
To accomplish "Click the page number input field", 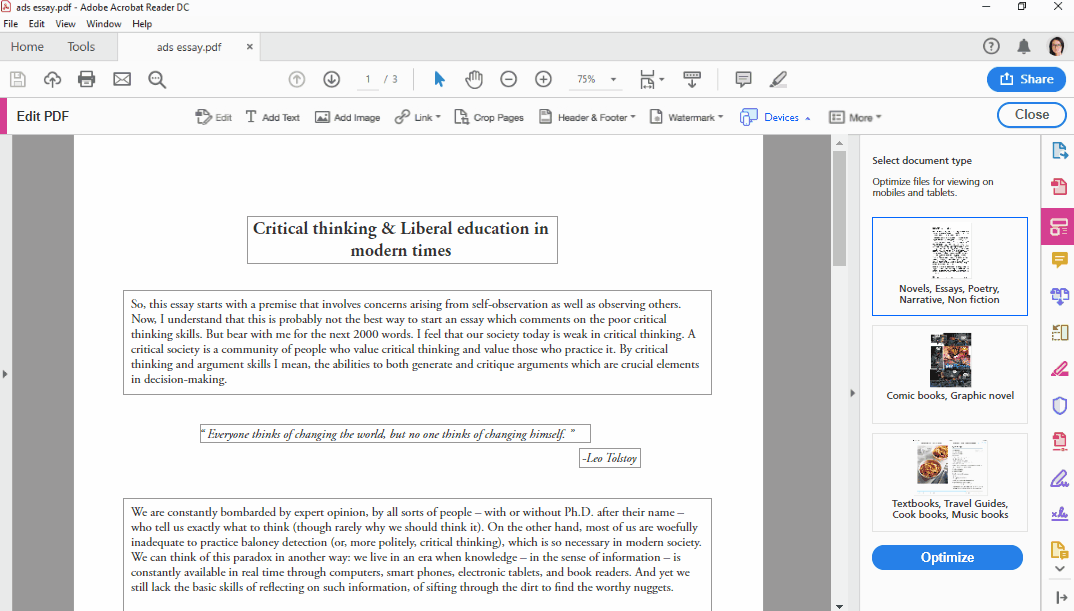I will click(368, 79).
